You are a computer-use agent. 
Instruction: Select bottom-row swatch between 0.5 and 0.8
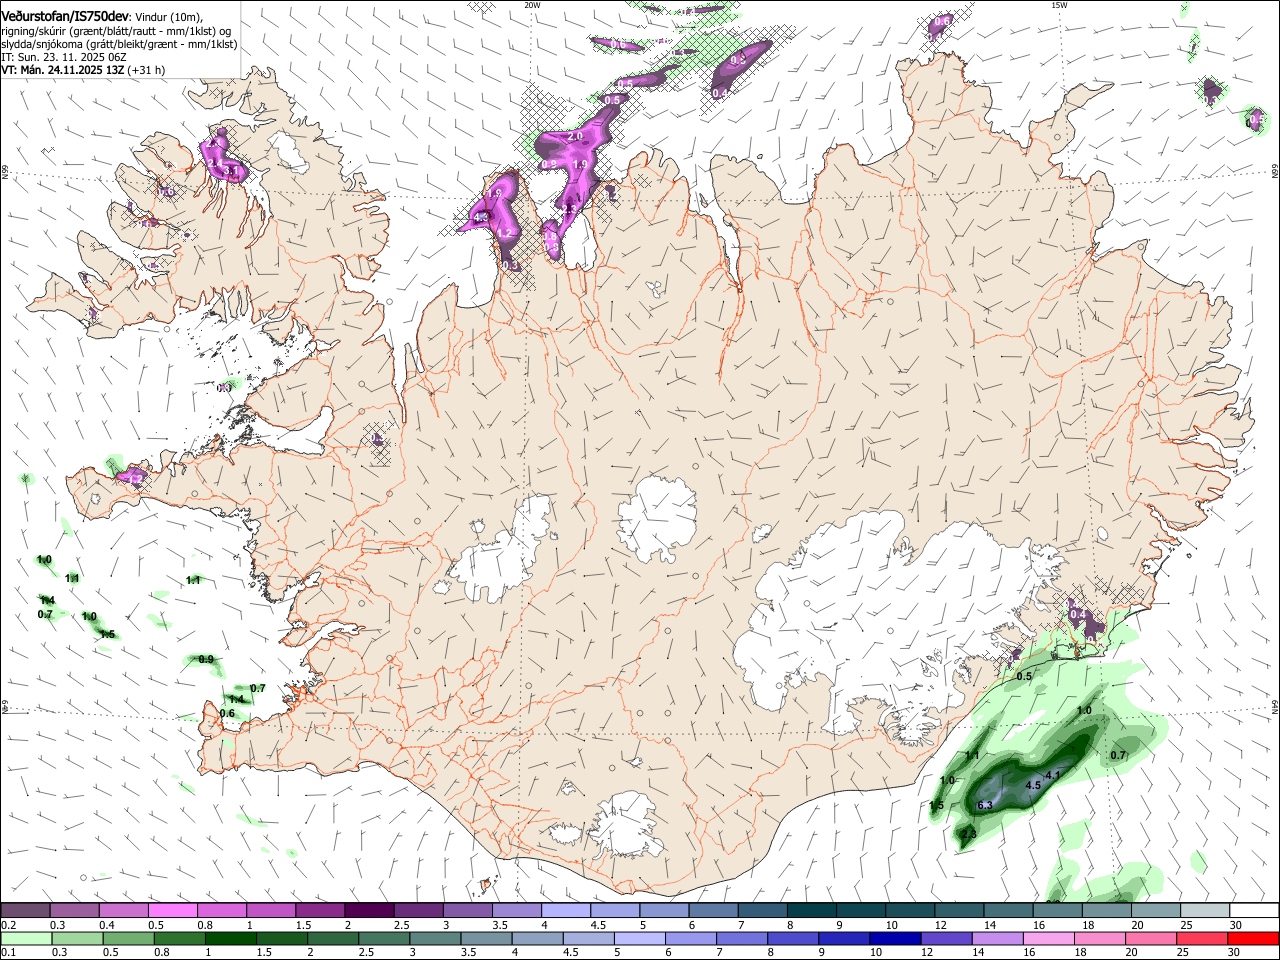click(128, 938)
